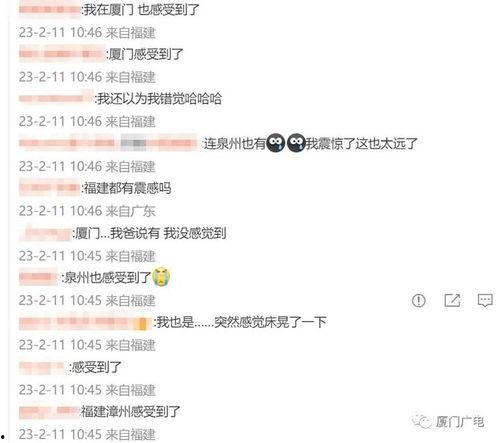Click comment 我震惊了这也太远了
The image size is (500, 443).
click(361, 144)
